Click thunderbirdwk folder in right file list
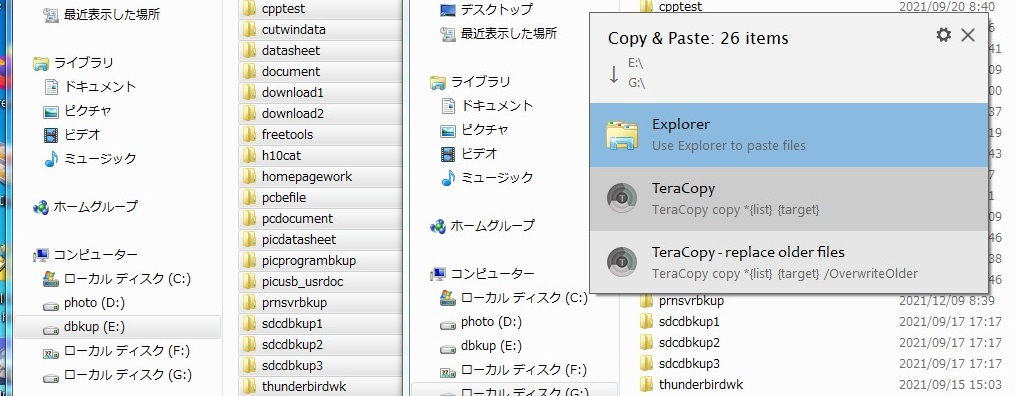1015x396 pixels. point(691,385)
